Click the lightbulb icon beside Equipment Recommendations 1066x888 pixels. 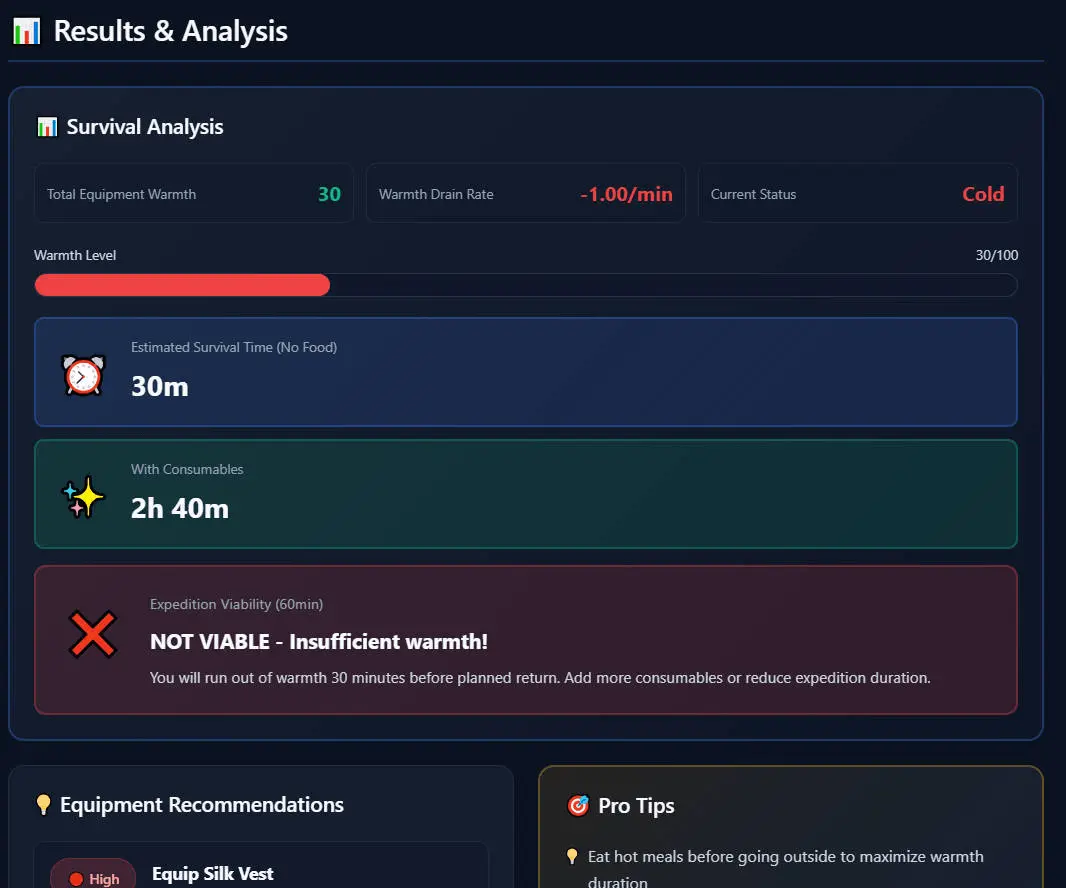click(43, 805)
